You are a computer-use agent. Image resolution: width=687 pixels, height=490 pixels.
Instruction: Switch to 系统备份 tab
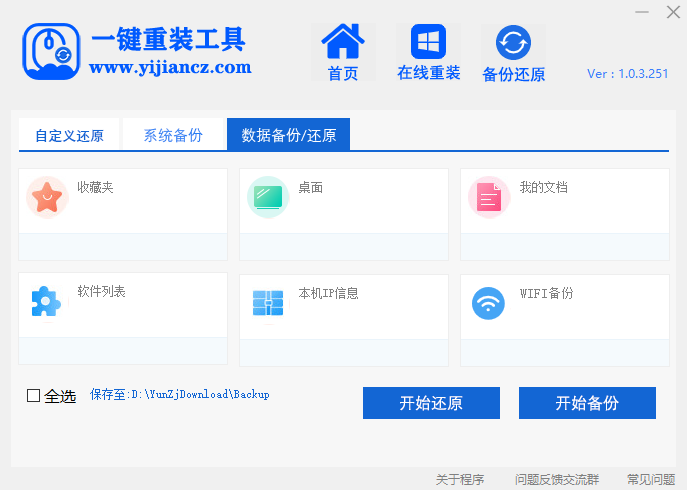click(173, 135)
